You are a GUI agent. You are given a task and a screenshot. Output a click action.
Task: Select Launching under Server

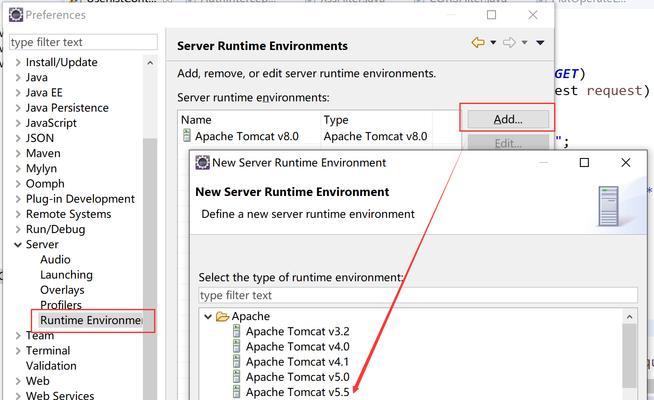(x=66, y=275)
